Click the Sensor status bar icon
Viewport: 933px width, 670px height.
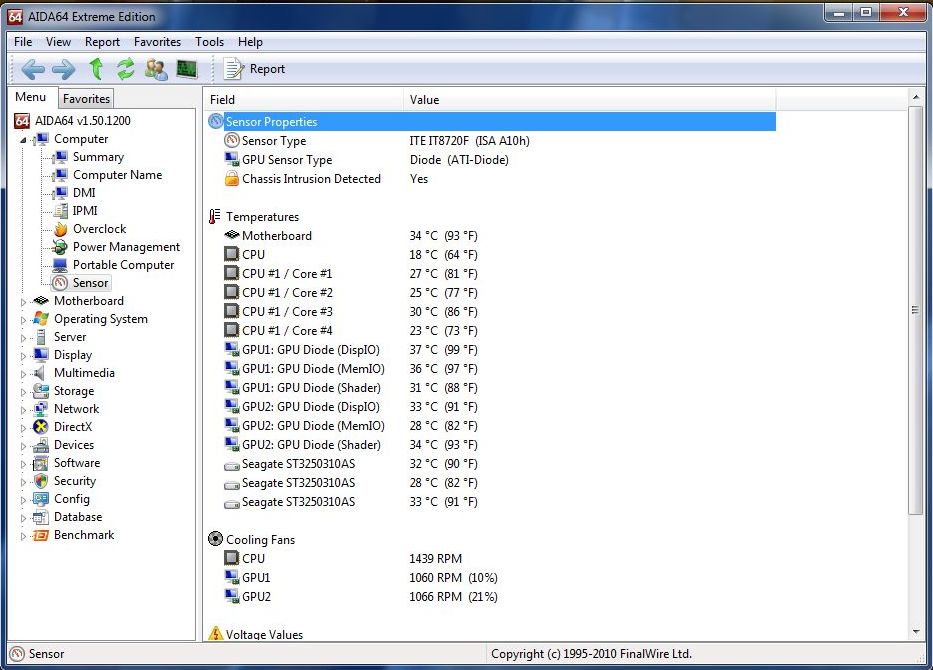click(x=18, y=653)
